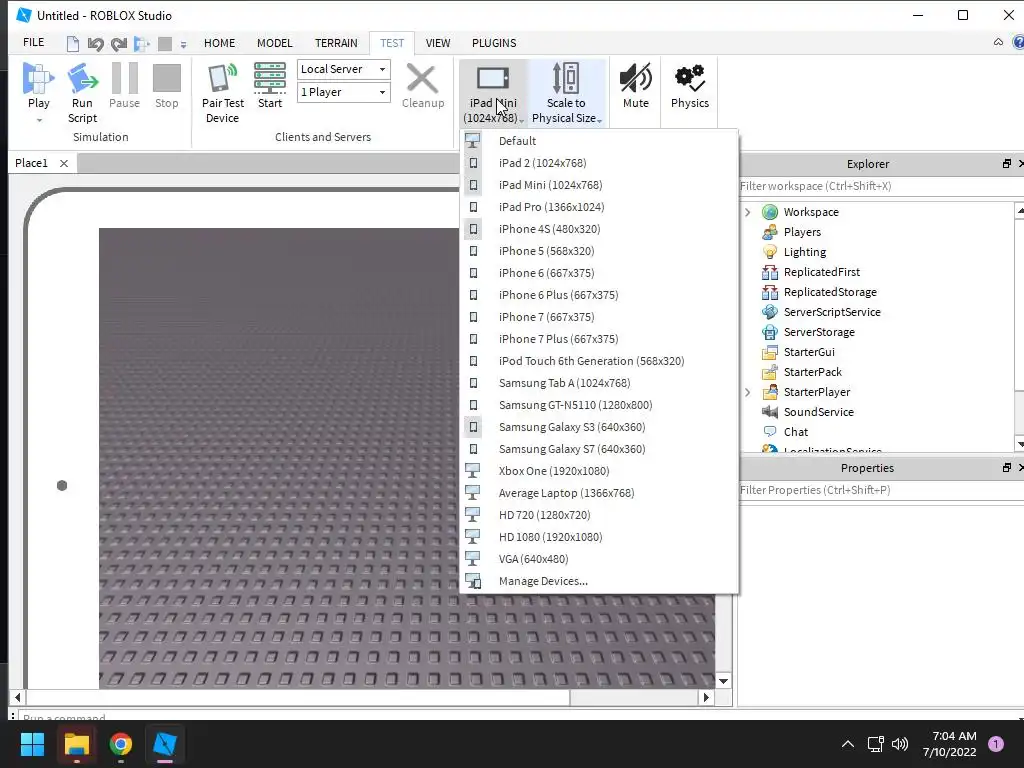Click the Cleanup X icon
This screenshot has width=1024, height=768.
(422, 79)
